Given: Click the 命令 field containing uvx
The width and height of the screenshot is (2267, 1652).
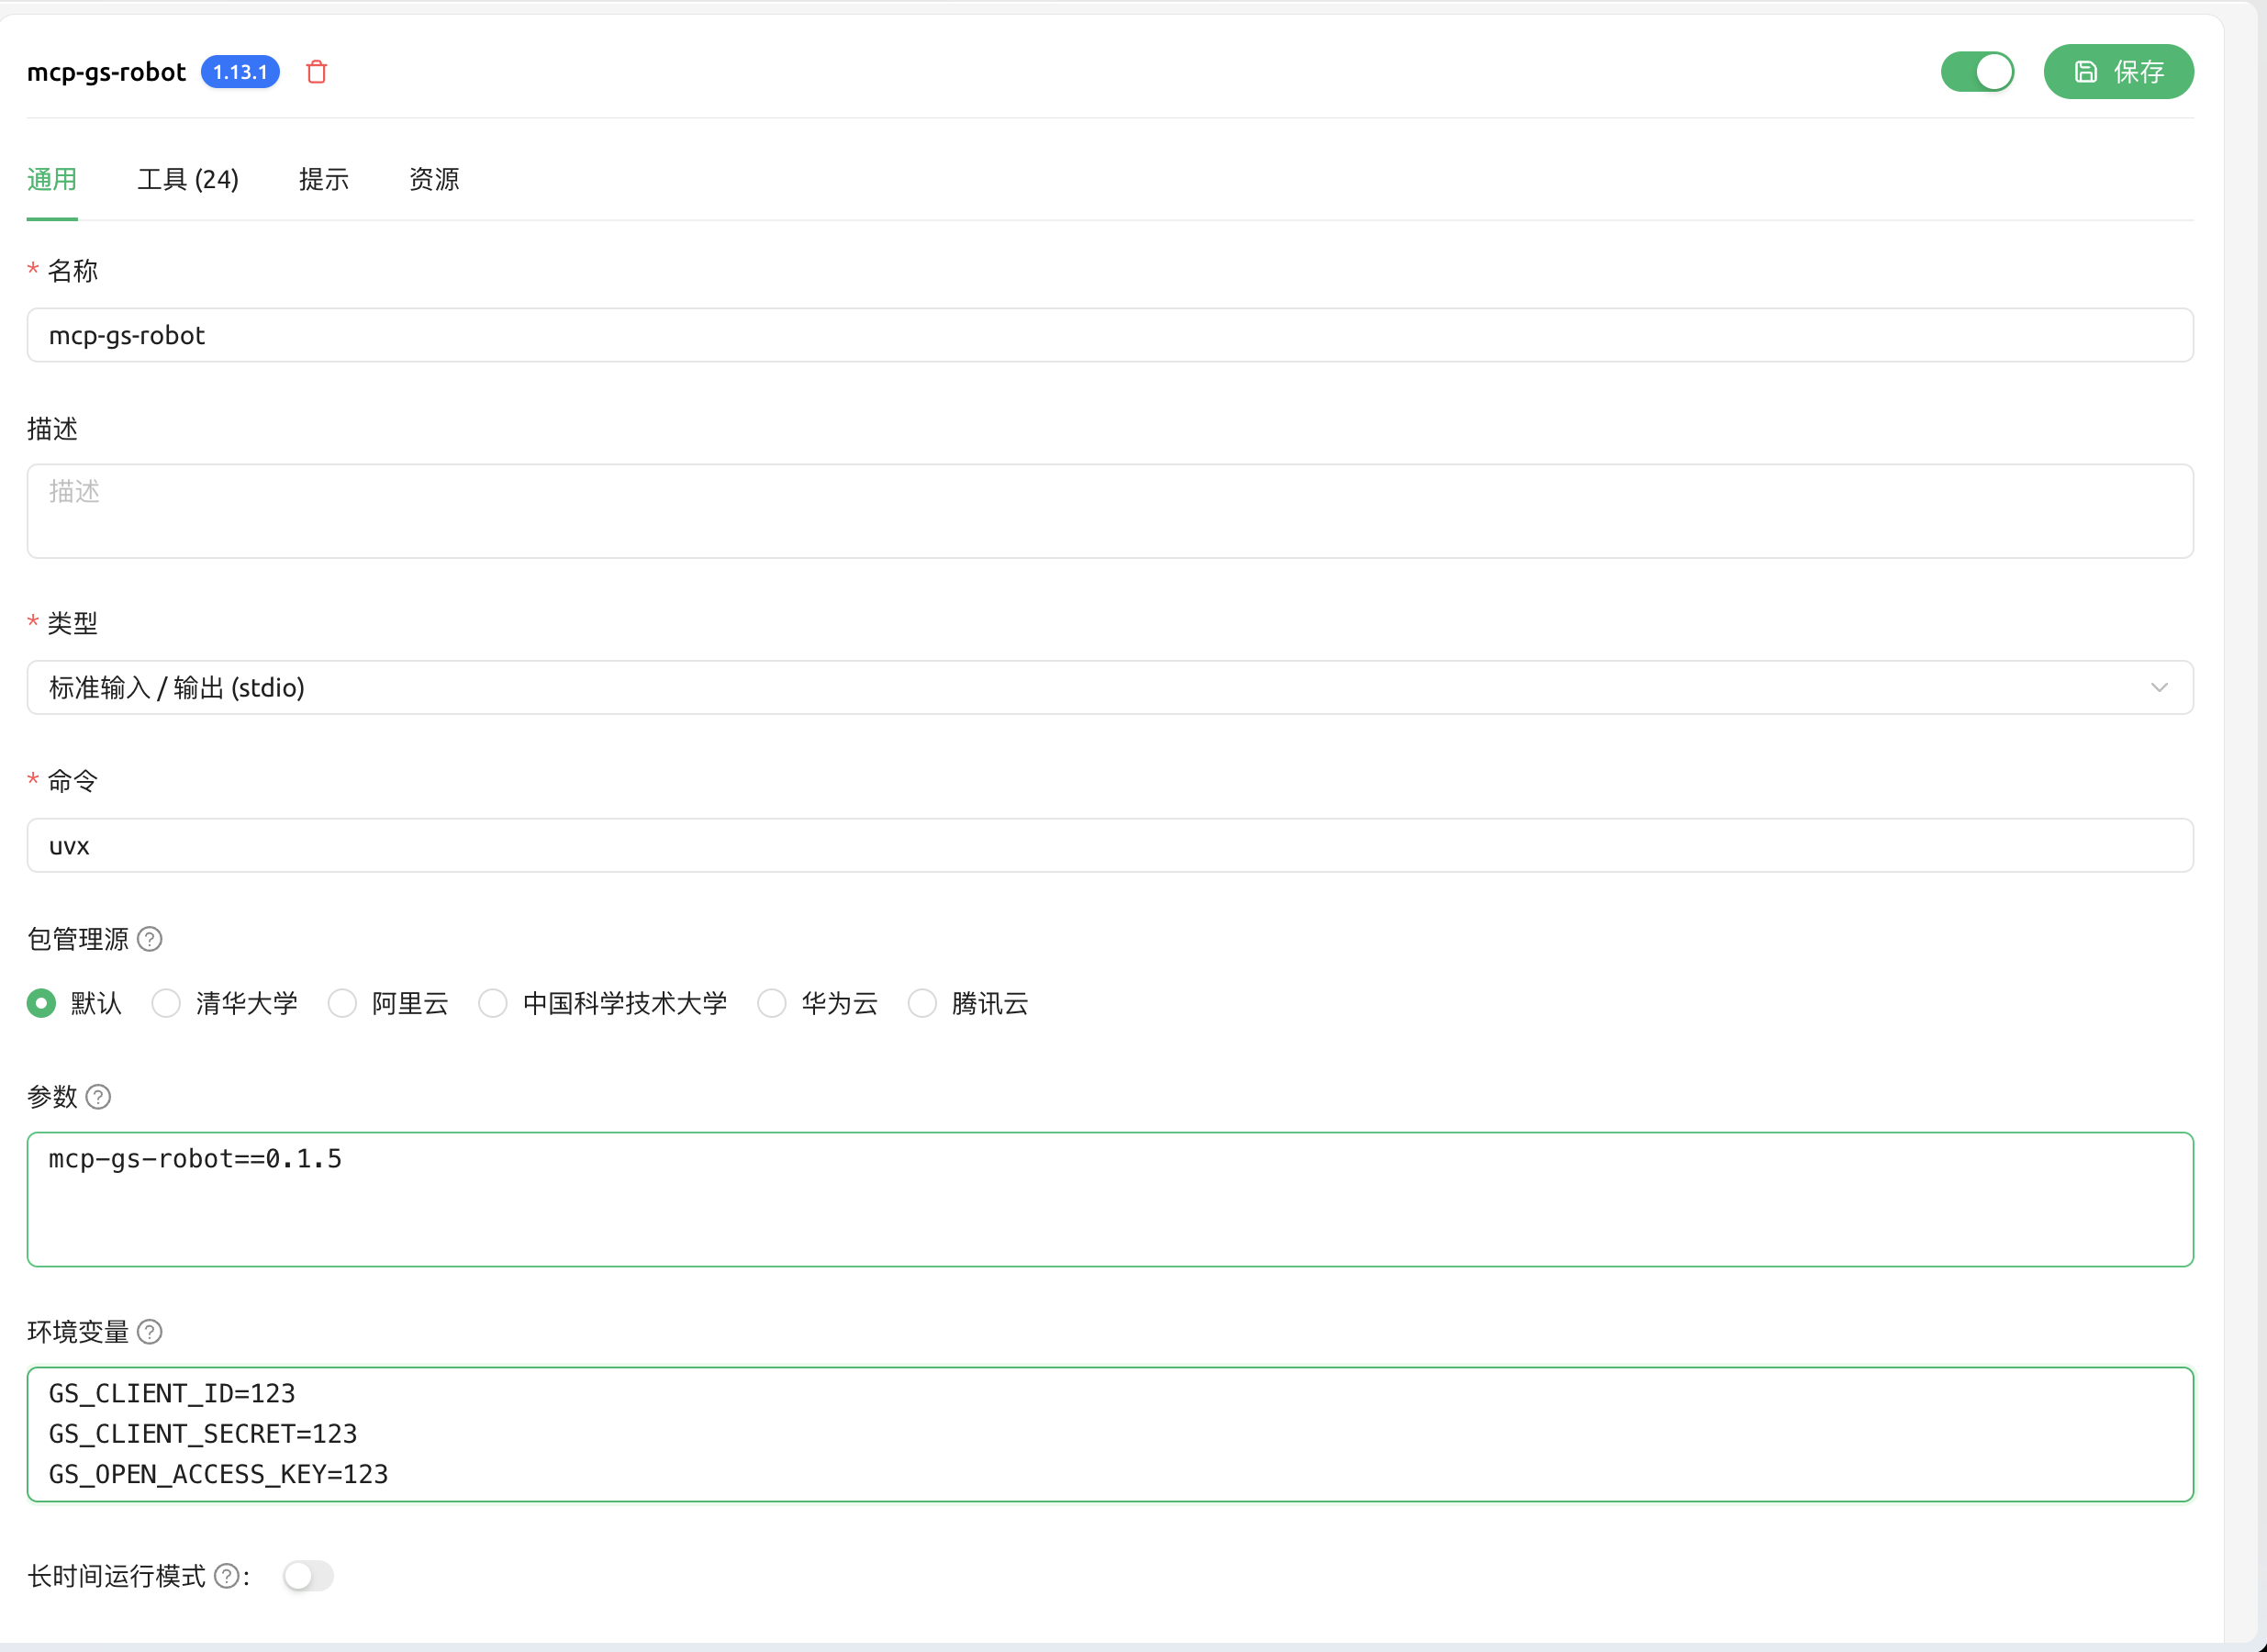Looking at the screenshot, I should [1109, 846].
